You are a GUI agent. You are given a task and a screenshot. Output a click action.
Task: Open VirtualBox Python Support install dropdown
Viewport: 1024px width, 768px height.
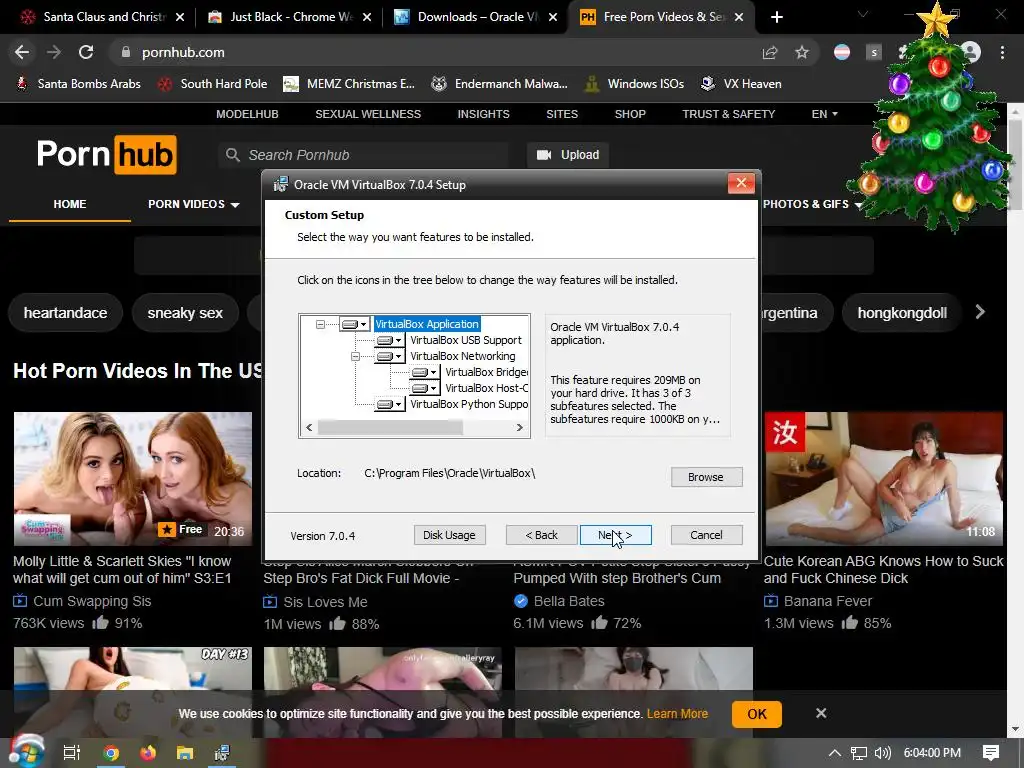(389, 404)
